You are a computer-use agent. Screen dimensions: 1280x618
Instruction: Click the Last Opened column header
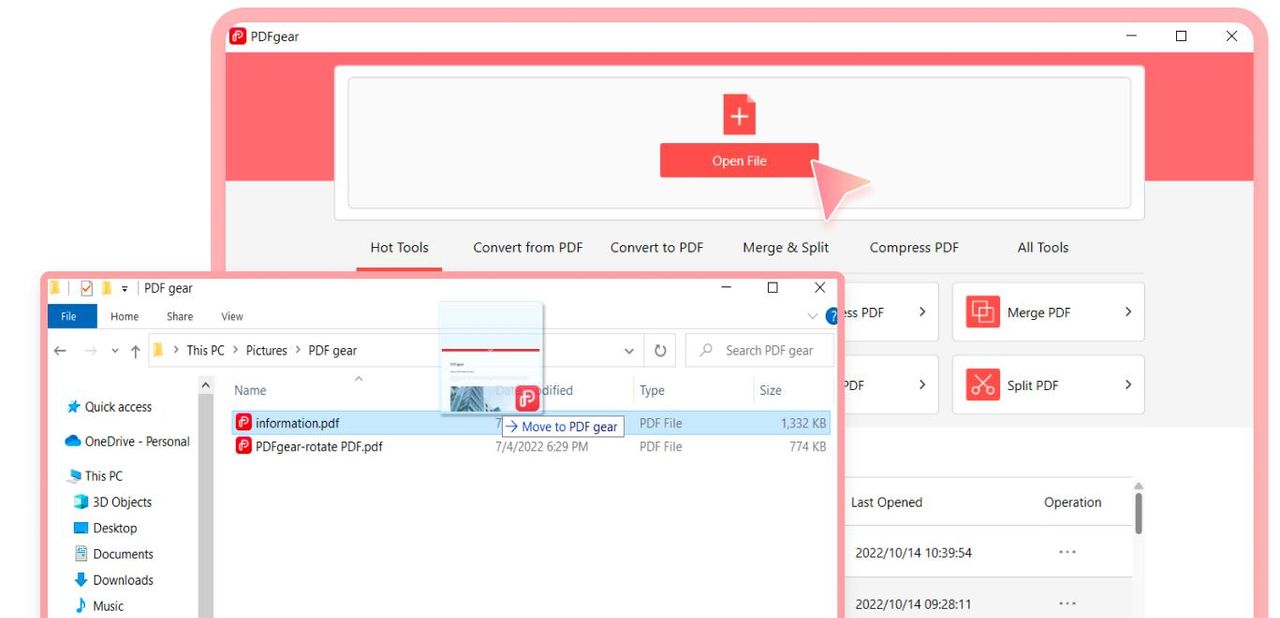(886, 502)
